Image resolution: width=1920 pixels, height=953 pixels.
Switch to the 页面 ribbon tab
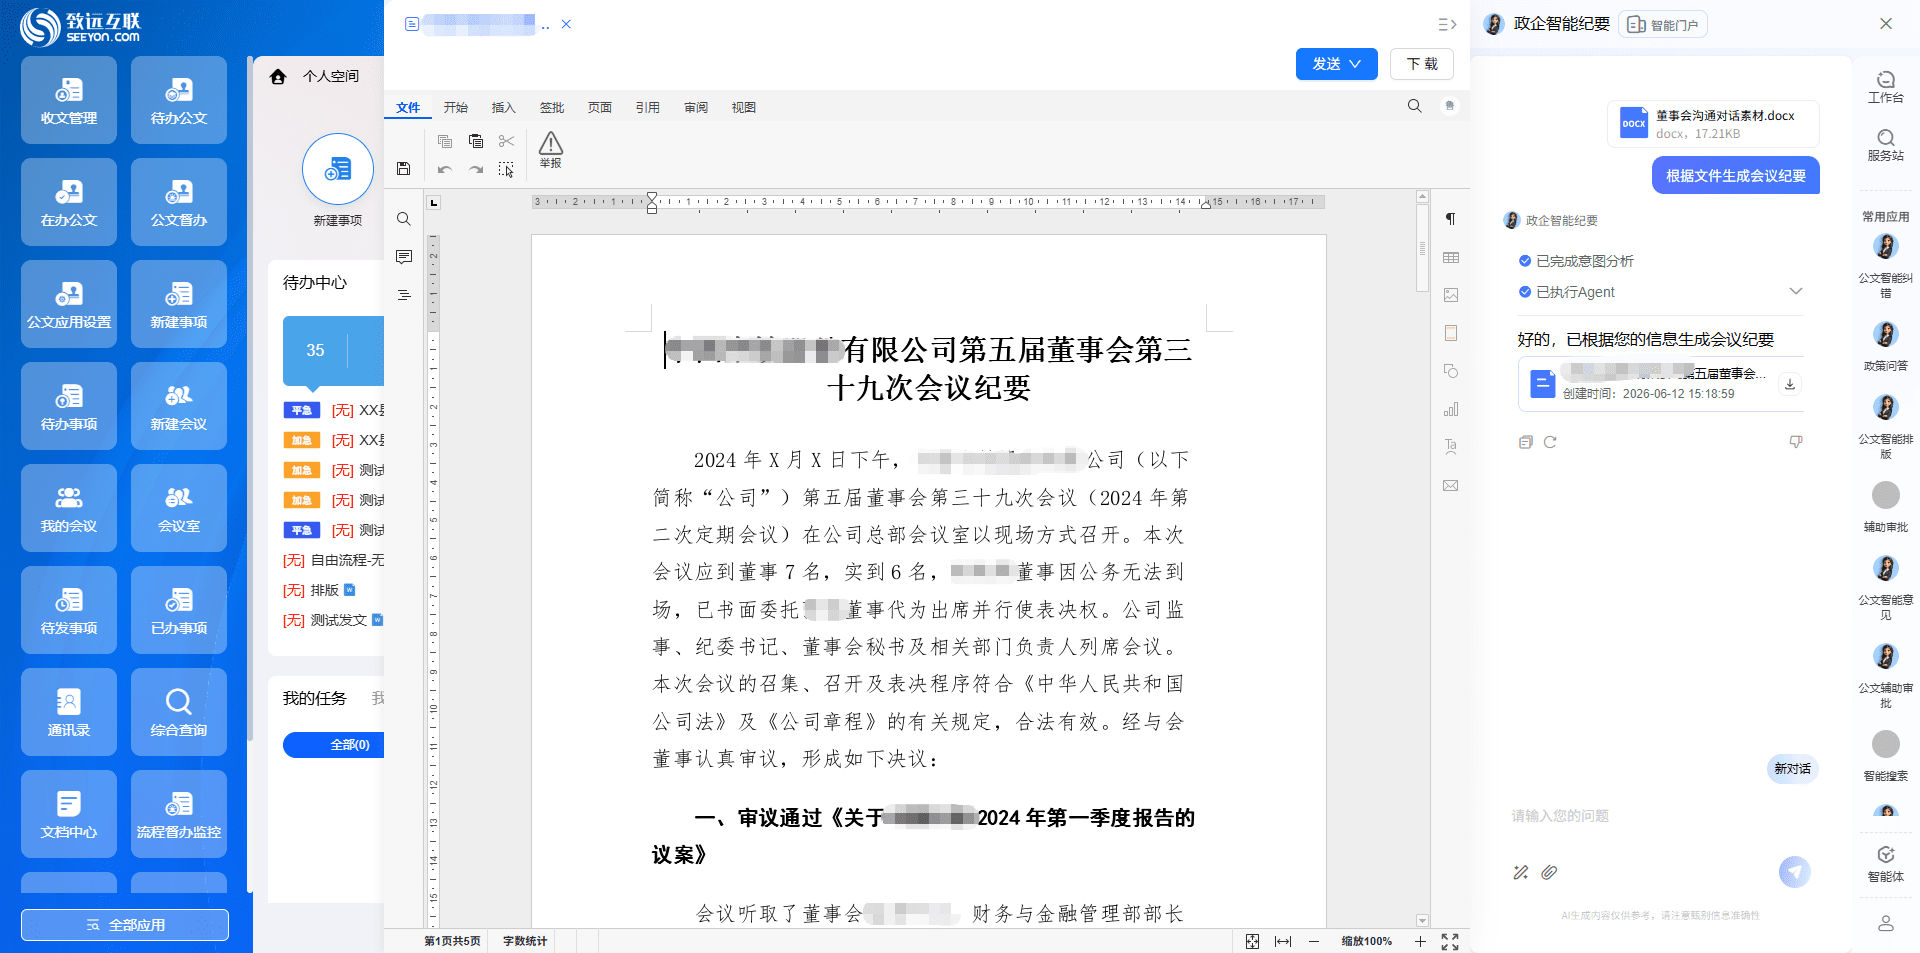point(600,107)
